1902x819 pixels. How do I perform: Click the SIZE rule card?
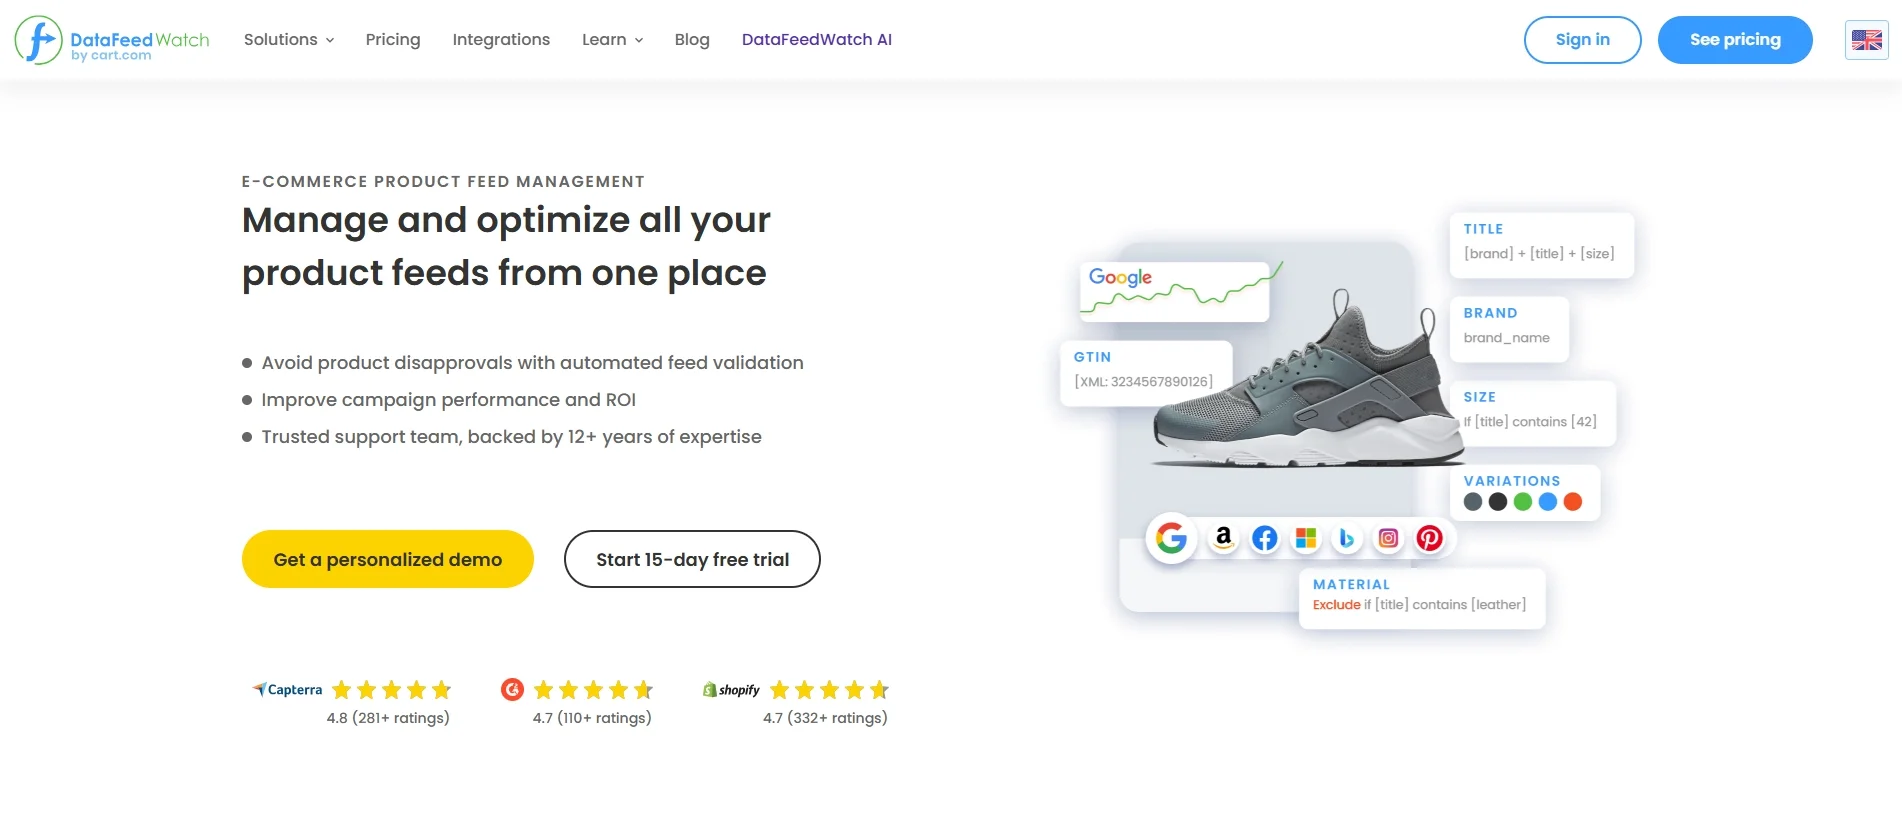(x=1532, y=413)
